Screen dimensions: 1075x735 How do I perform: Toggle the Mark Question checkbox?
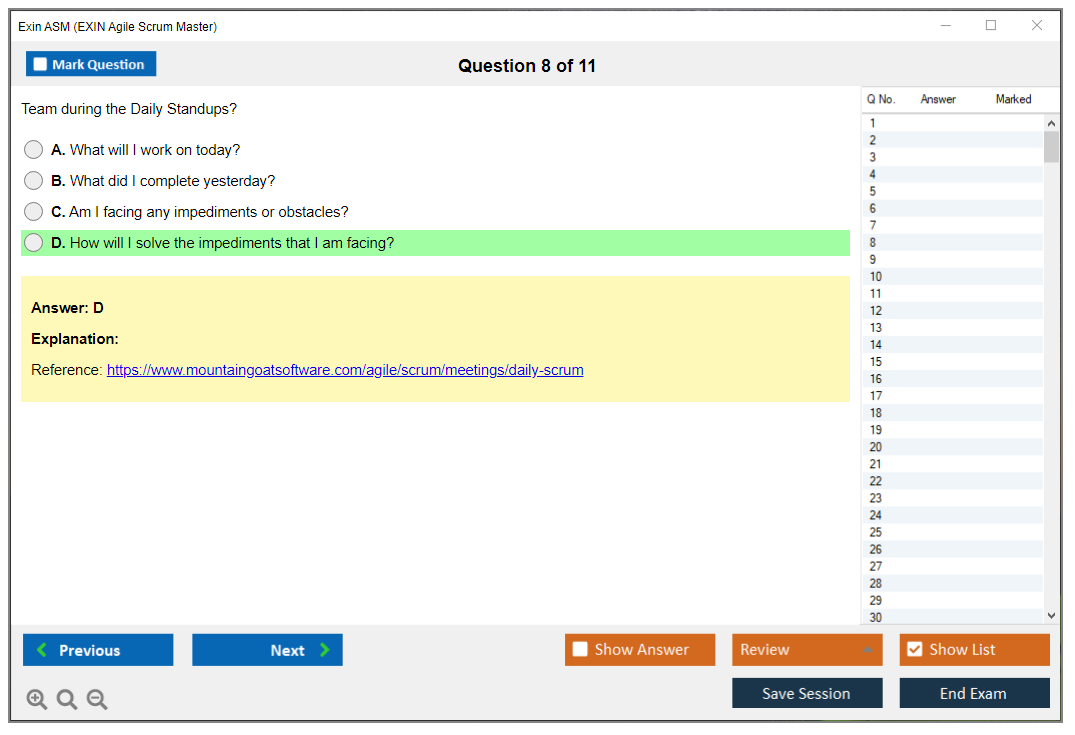(41, 65)
